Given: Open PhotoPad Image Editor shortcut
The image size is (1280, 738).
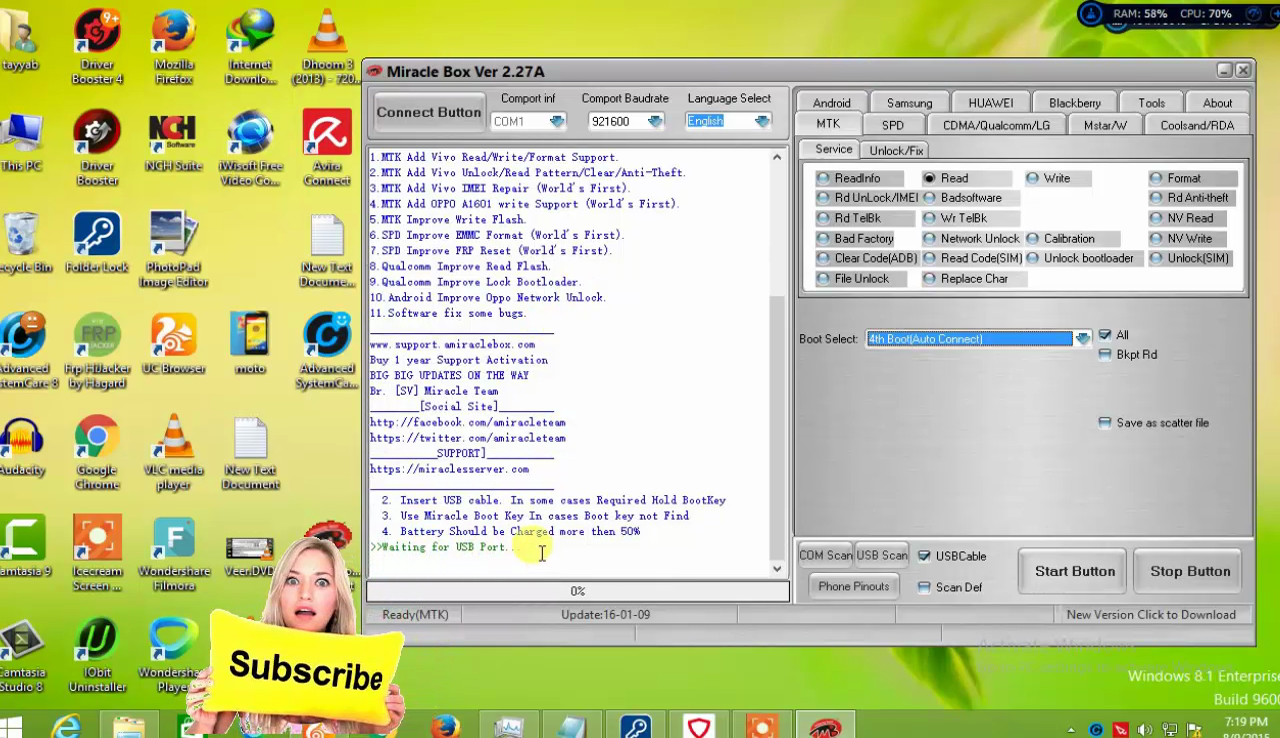Looking at the screenshot, I should [x=174, y=250].
